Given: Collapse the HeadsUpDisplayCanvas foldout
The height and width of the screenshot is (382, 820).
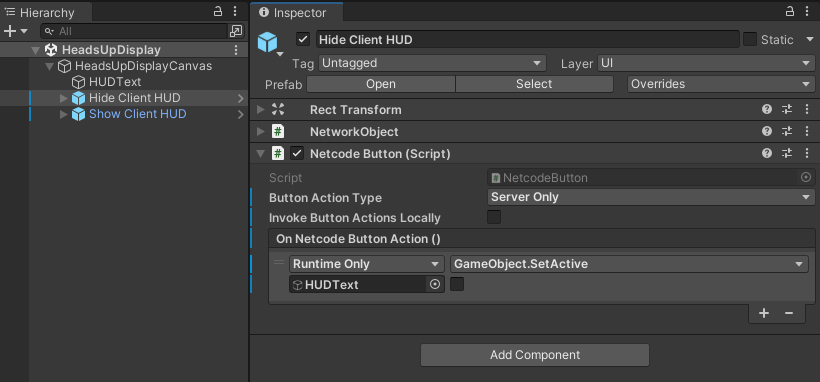Looking at the screenshot, I should [50, 66].
